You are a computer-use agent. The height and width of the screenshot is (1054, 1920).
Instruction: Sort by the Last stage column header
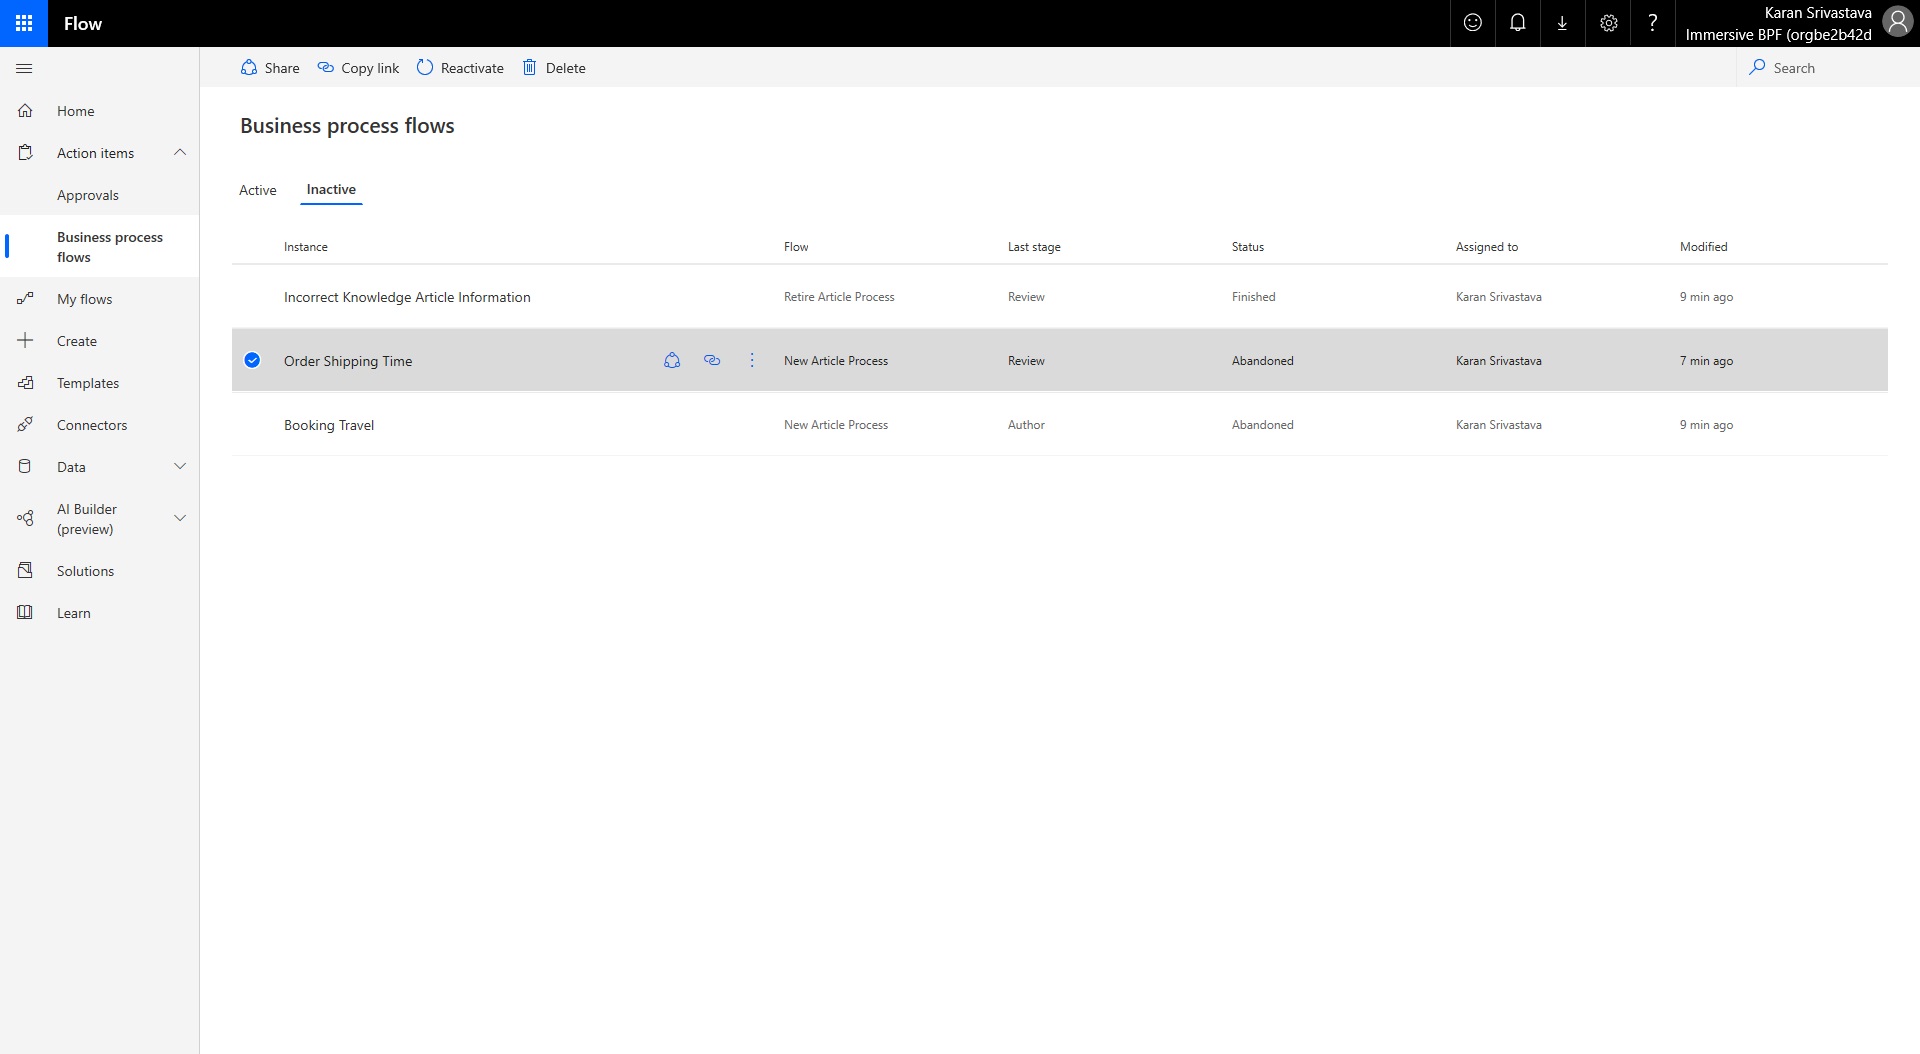(x=1034, y=247)
